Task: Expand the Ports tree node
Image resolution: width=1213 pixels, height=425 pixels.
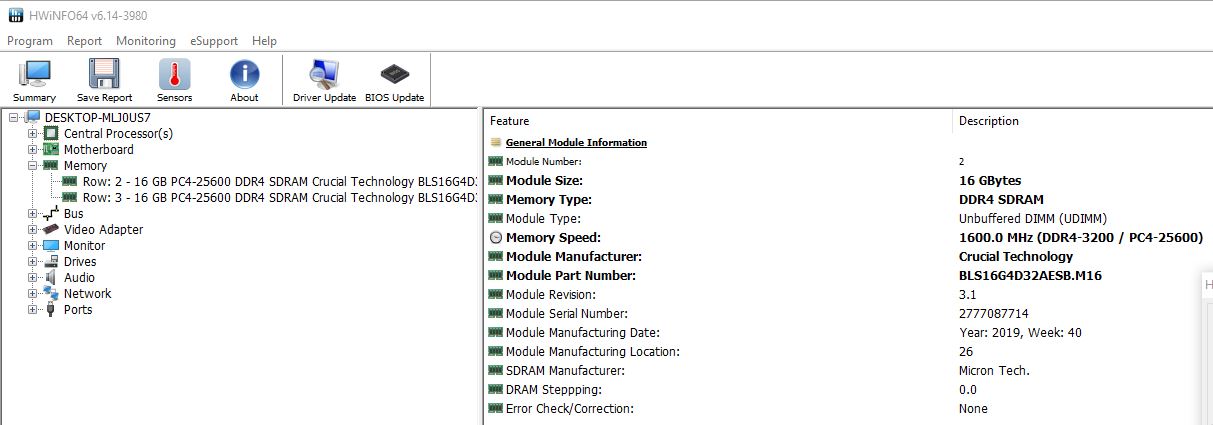Action: coord(33,310)
